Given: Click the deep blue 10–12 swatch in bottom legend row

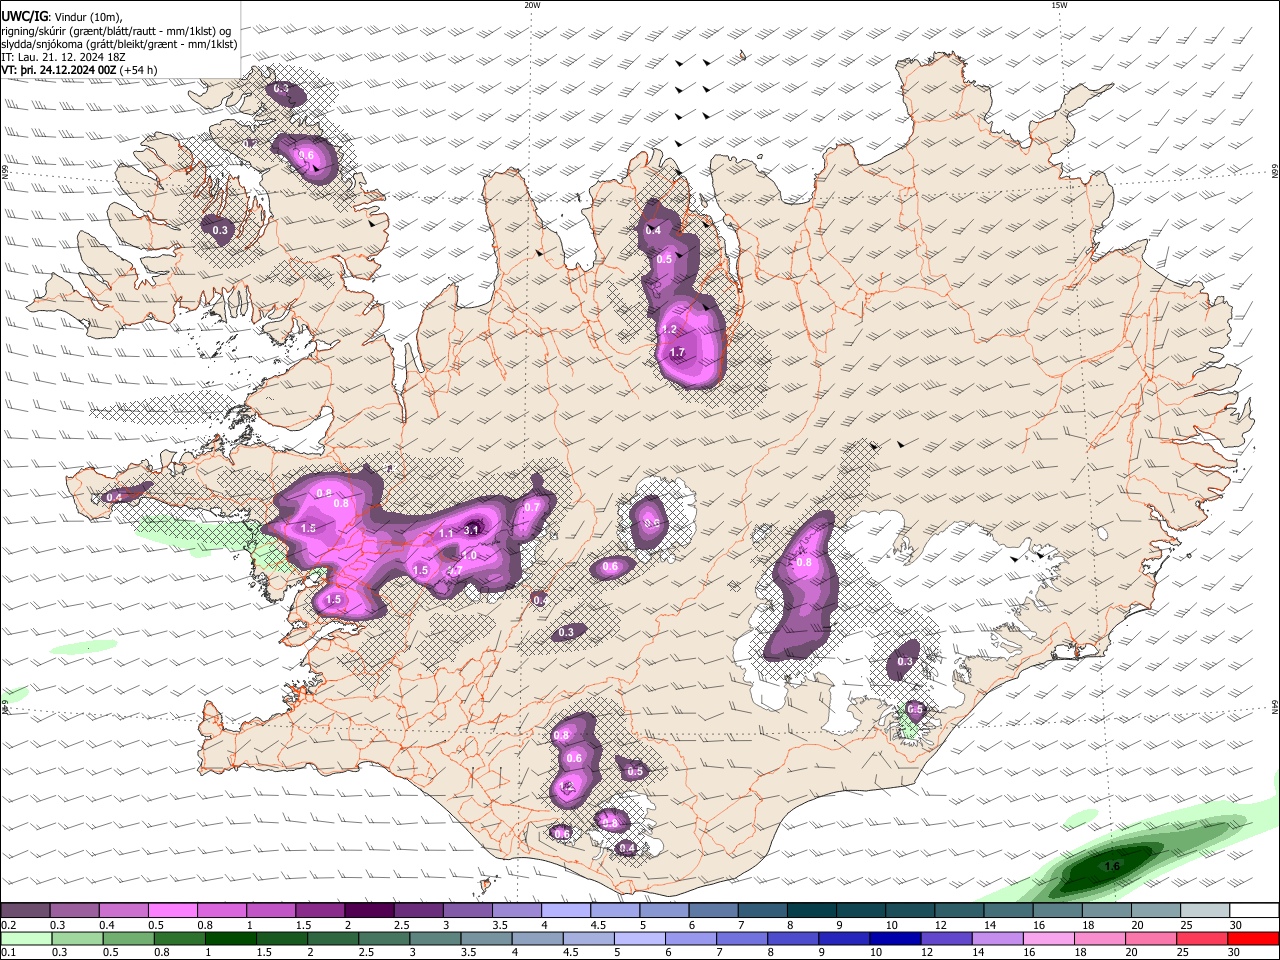Looking at the screenshot, I should pos(894,938).
